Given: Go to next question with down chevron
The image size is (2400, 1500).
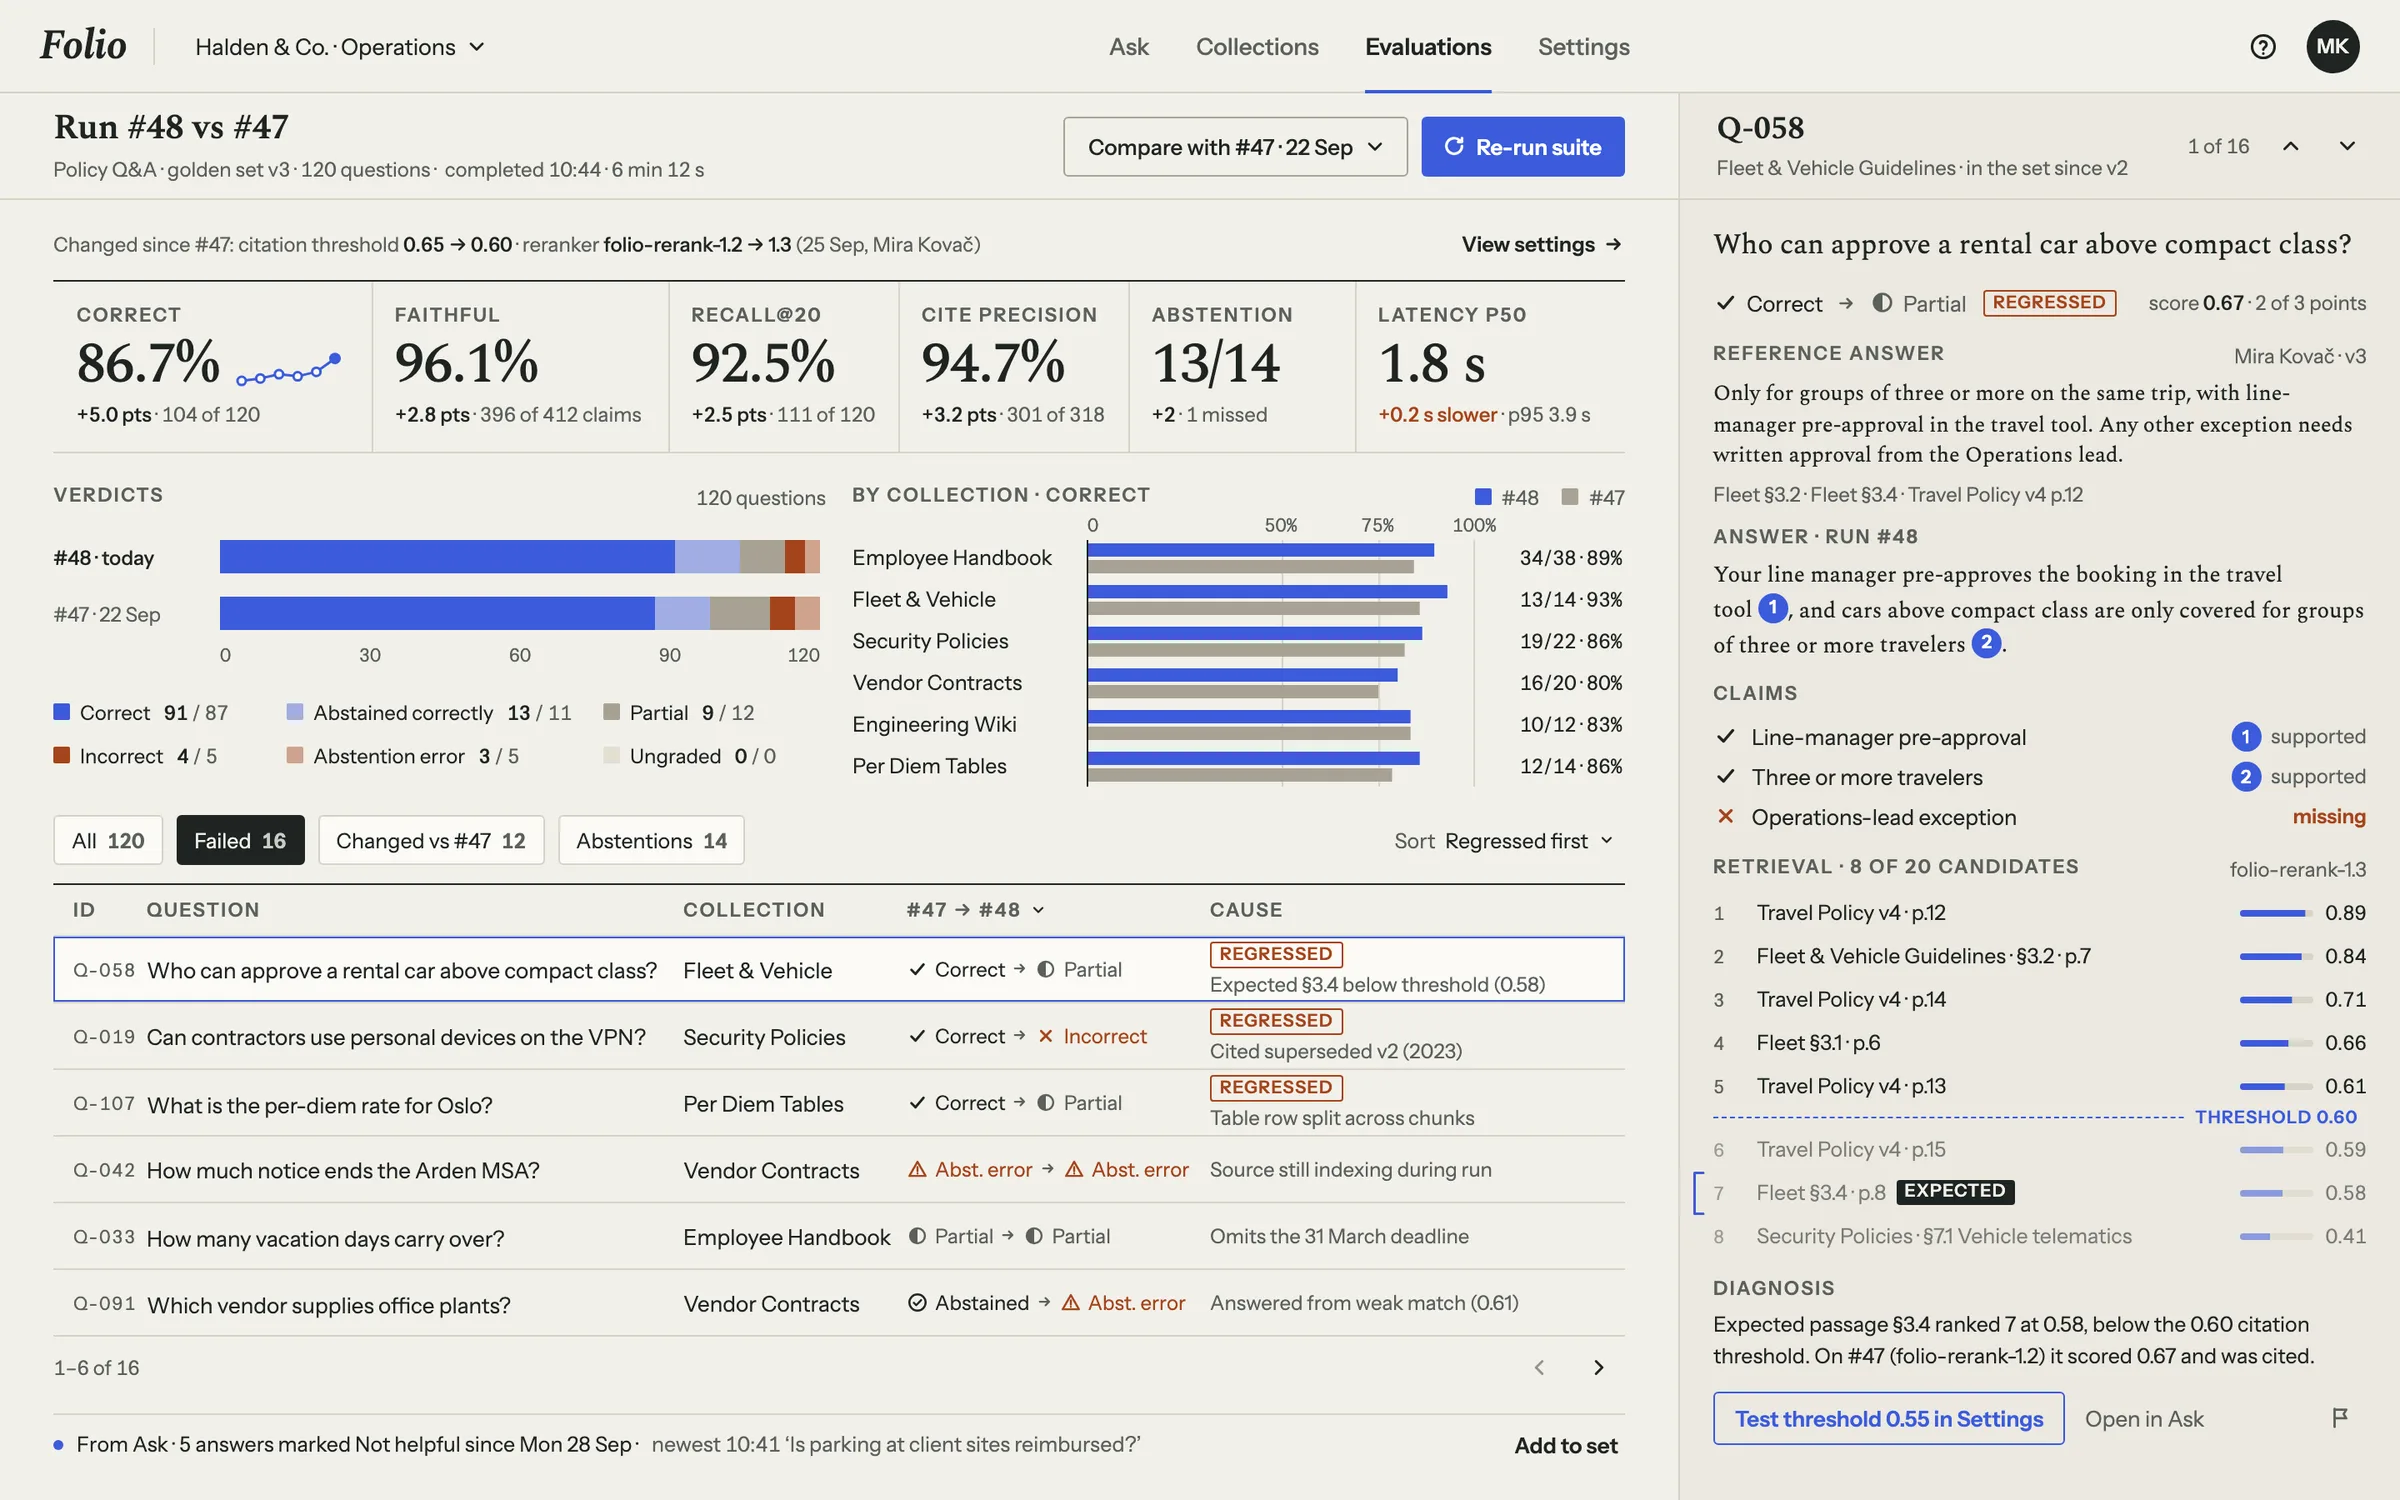Looking at the screenshot, I should [2347, 146].
